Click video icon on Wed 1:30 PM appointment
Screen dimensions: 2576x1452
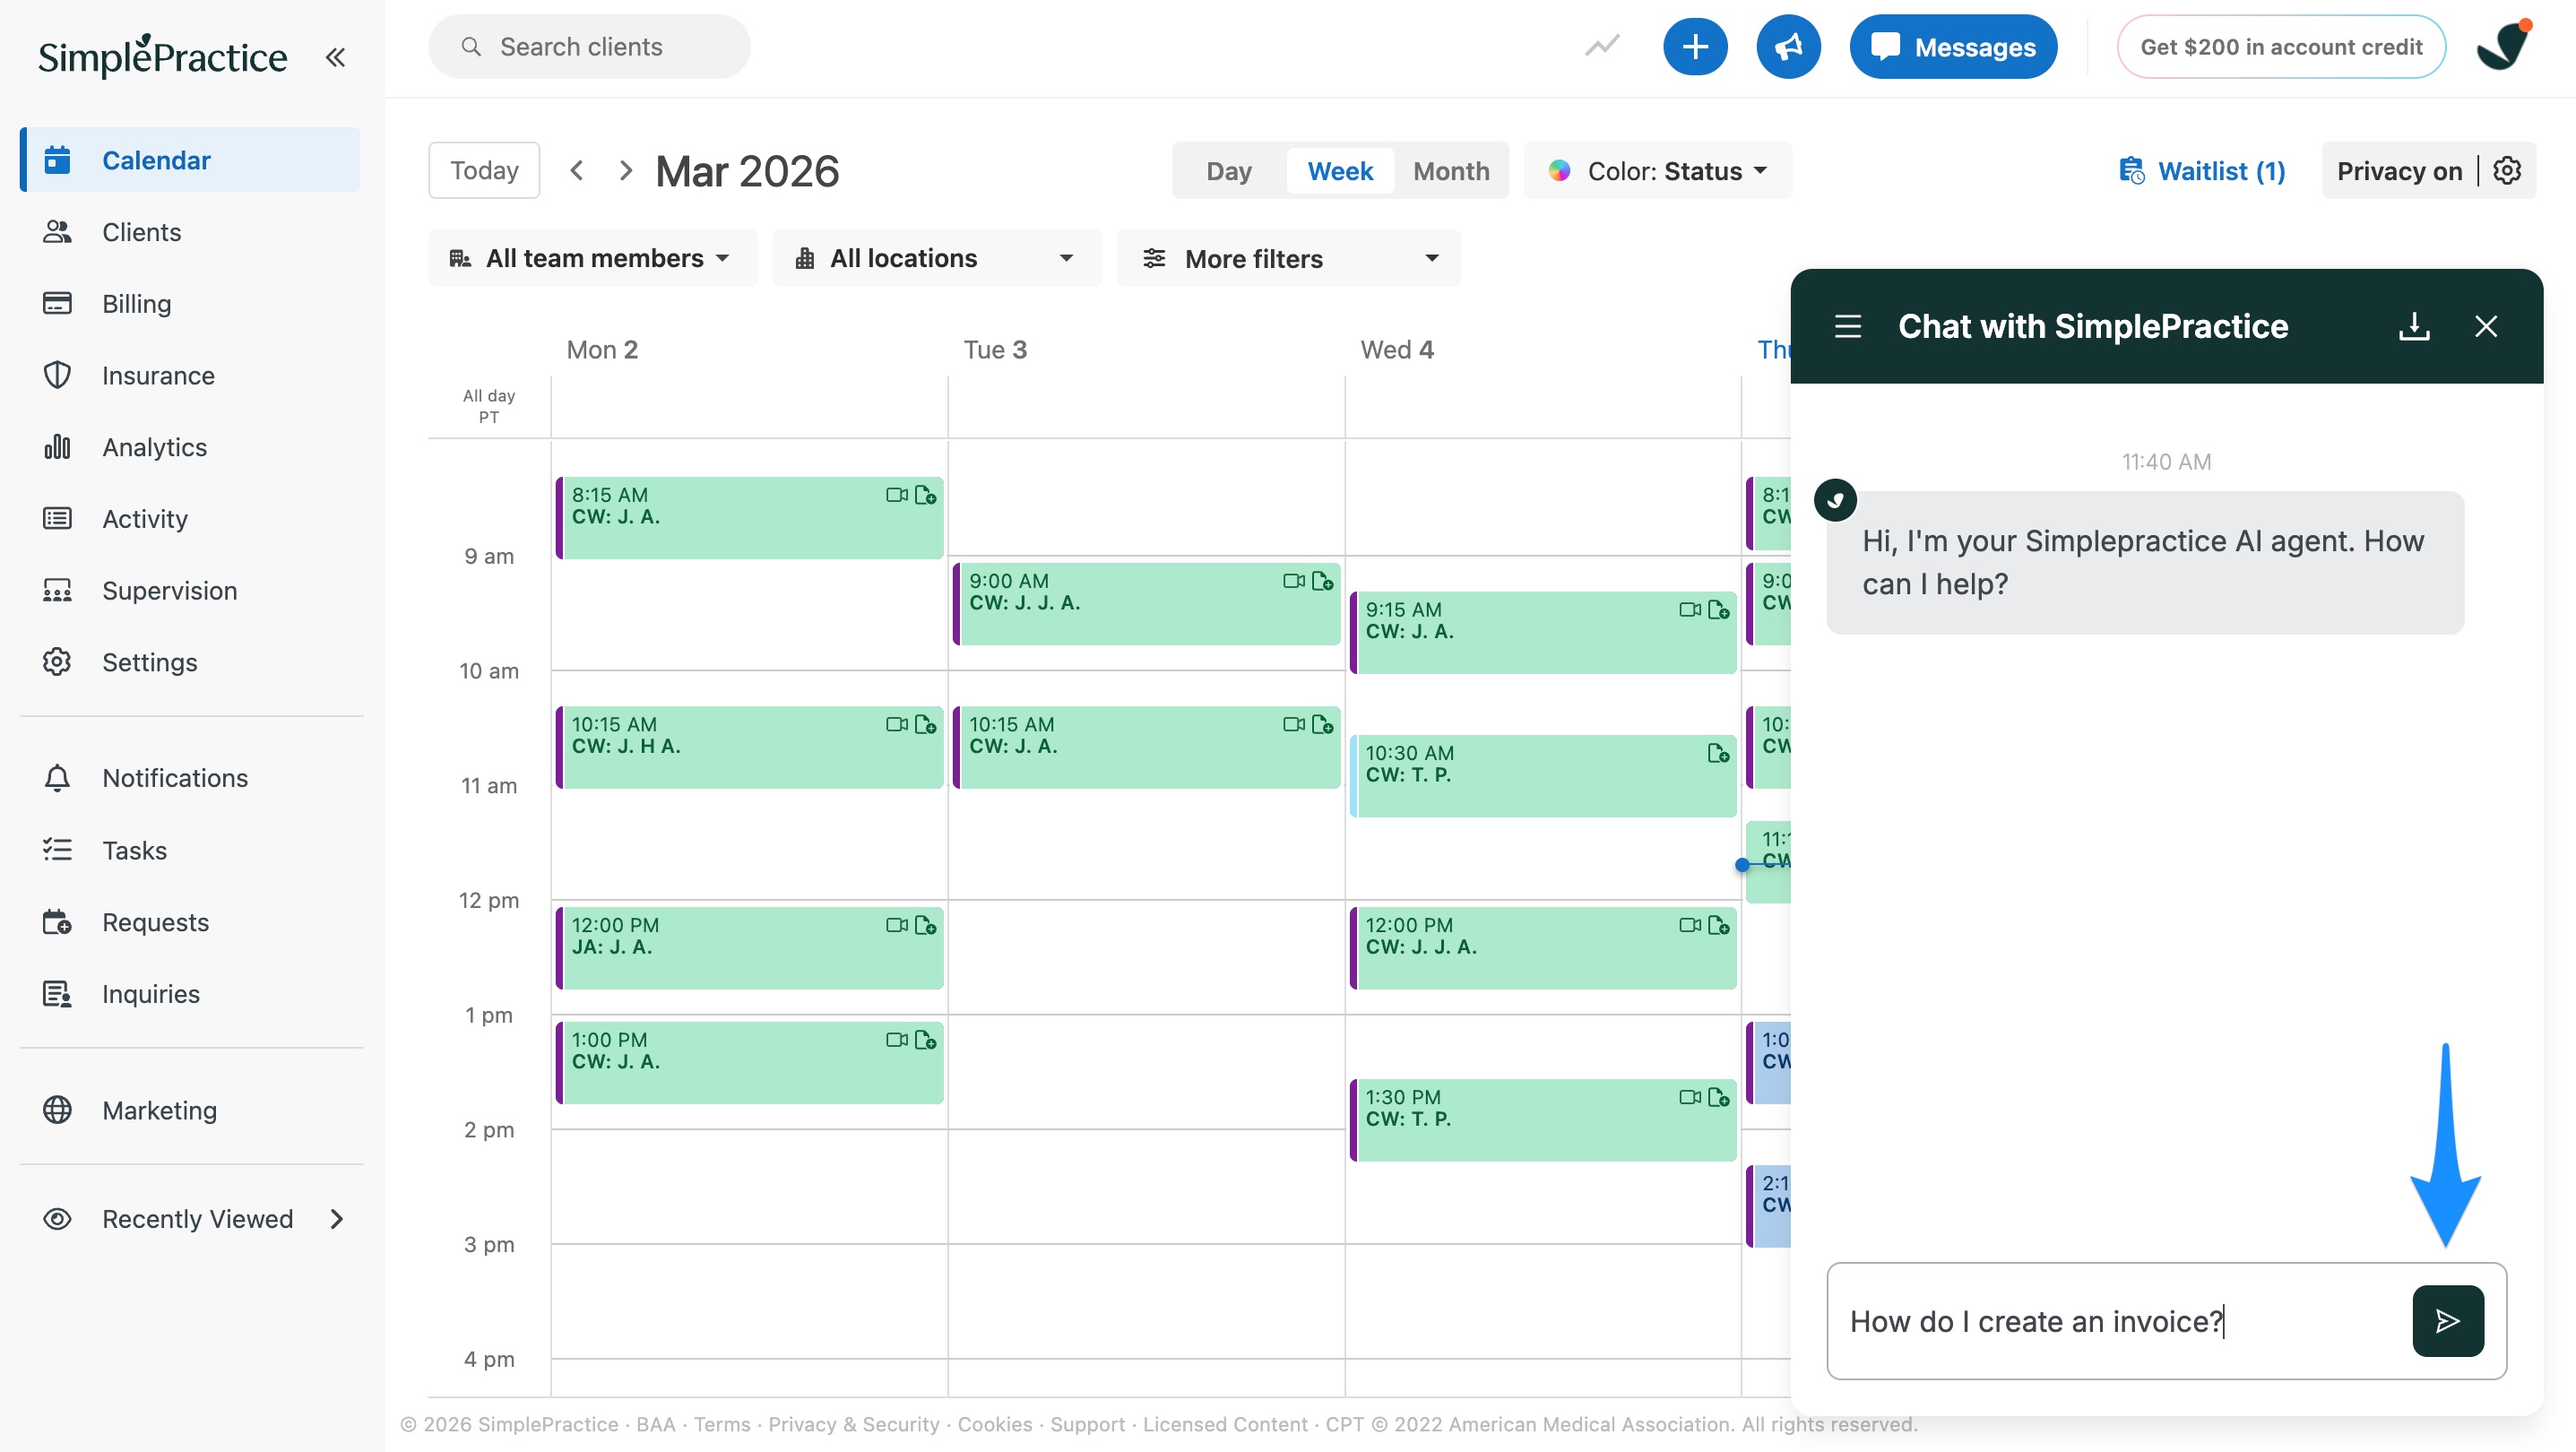click(1689, 1097)
